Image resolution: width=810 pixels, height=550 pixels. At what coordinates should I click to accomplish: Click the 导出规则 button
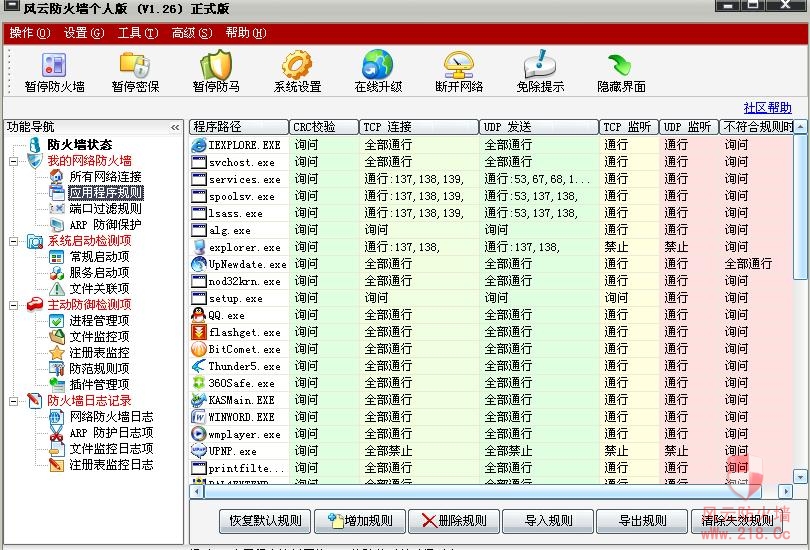click(x=642, y=521)
